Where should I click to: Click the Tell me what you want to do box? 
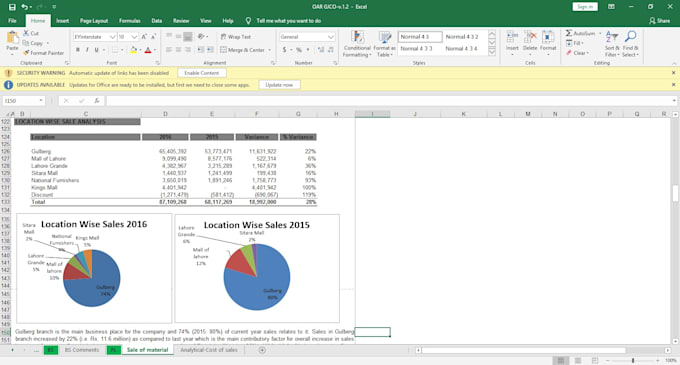288,20
